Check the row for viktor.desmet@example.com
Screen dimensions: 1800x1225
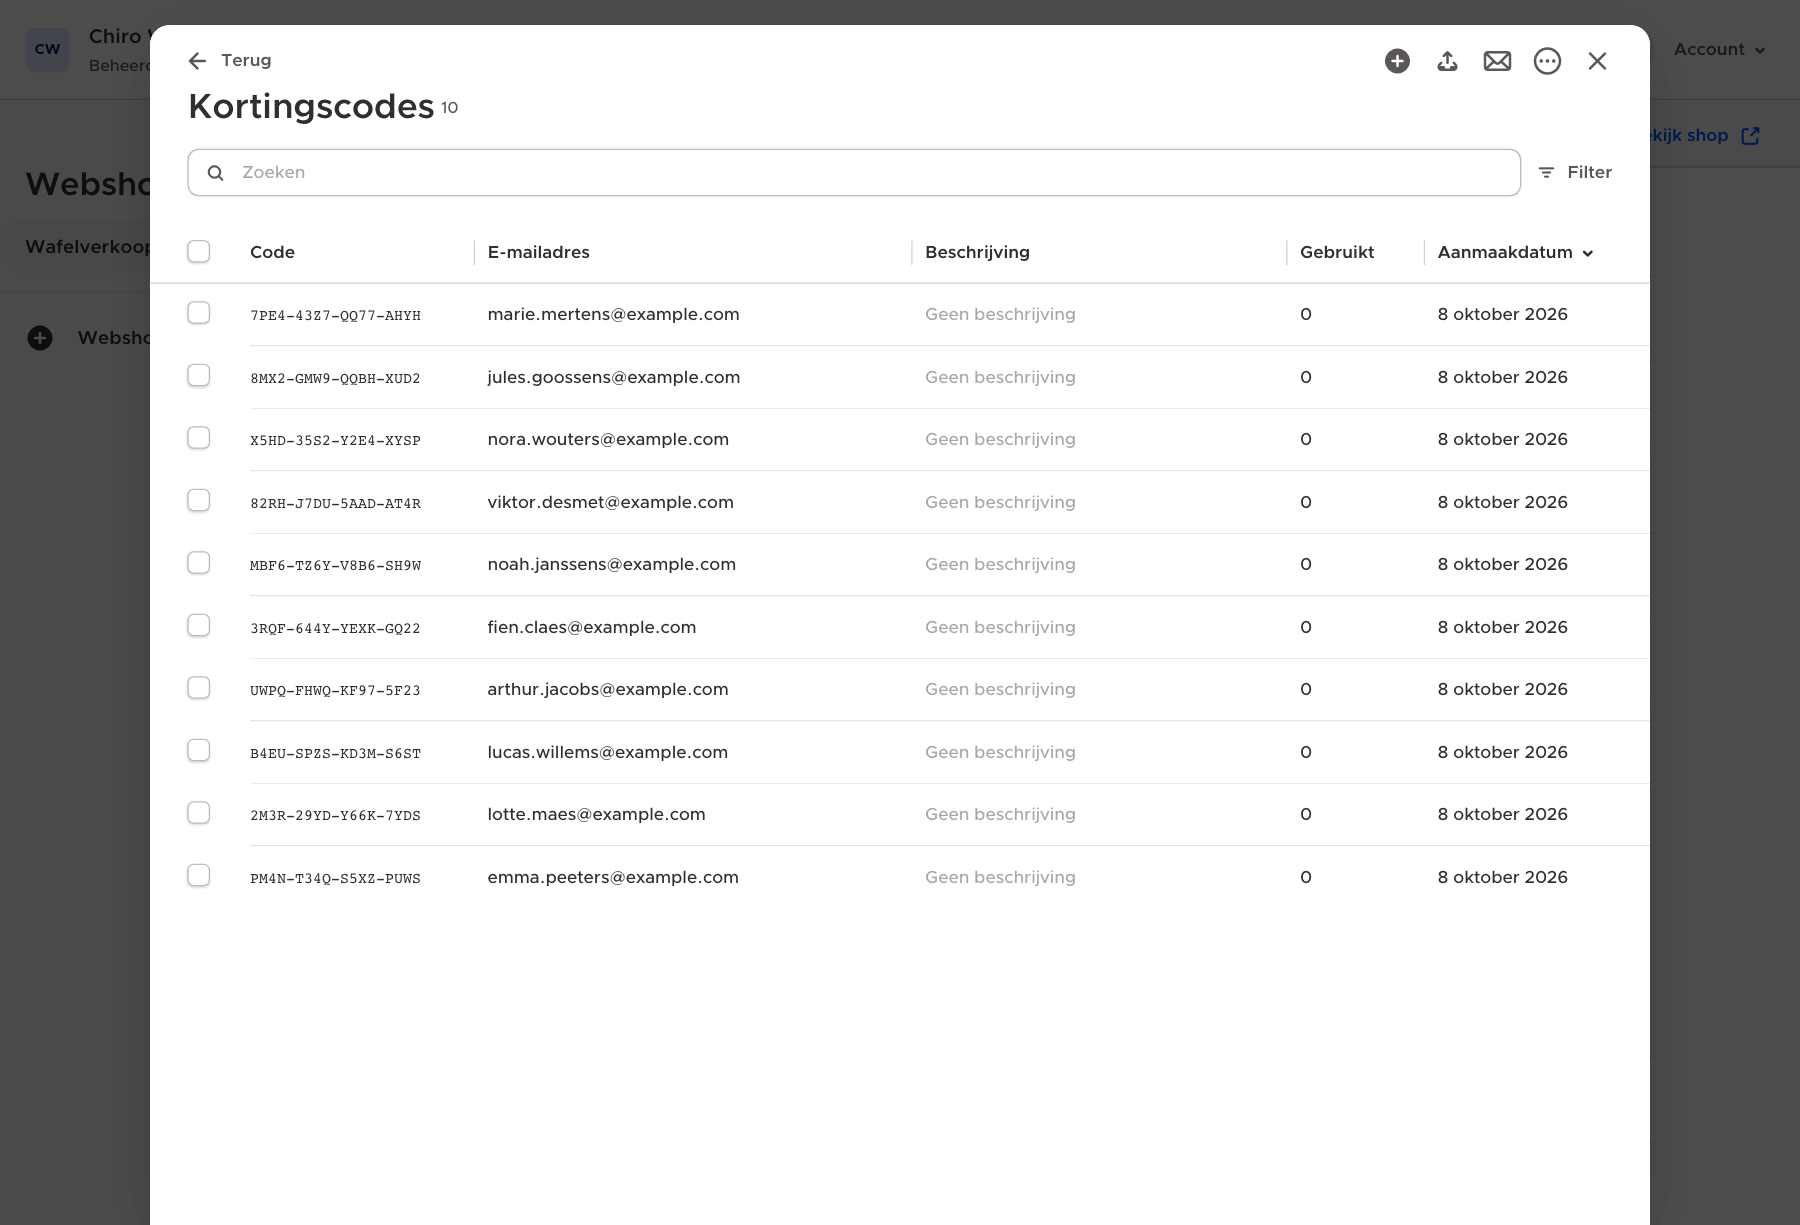(x=199, y=500)
